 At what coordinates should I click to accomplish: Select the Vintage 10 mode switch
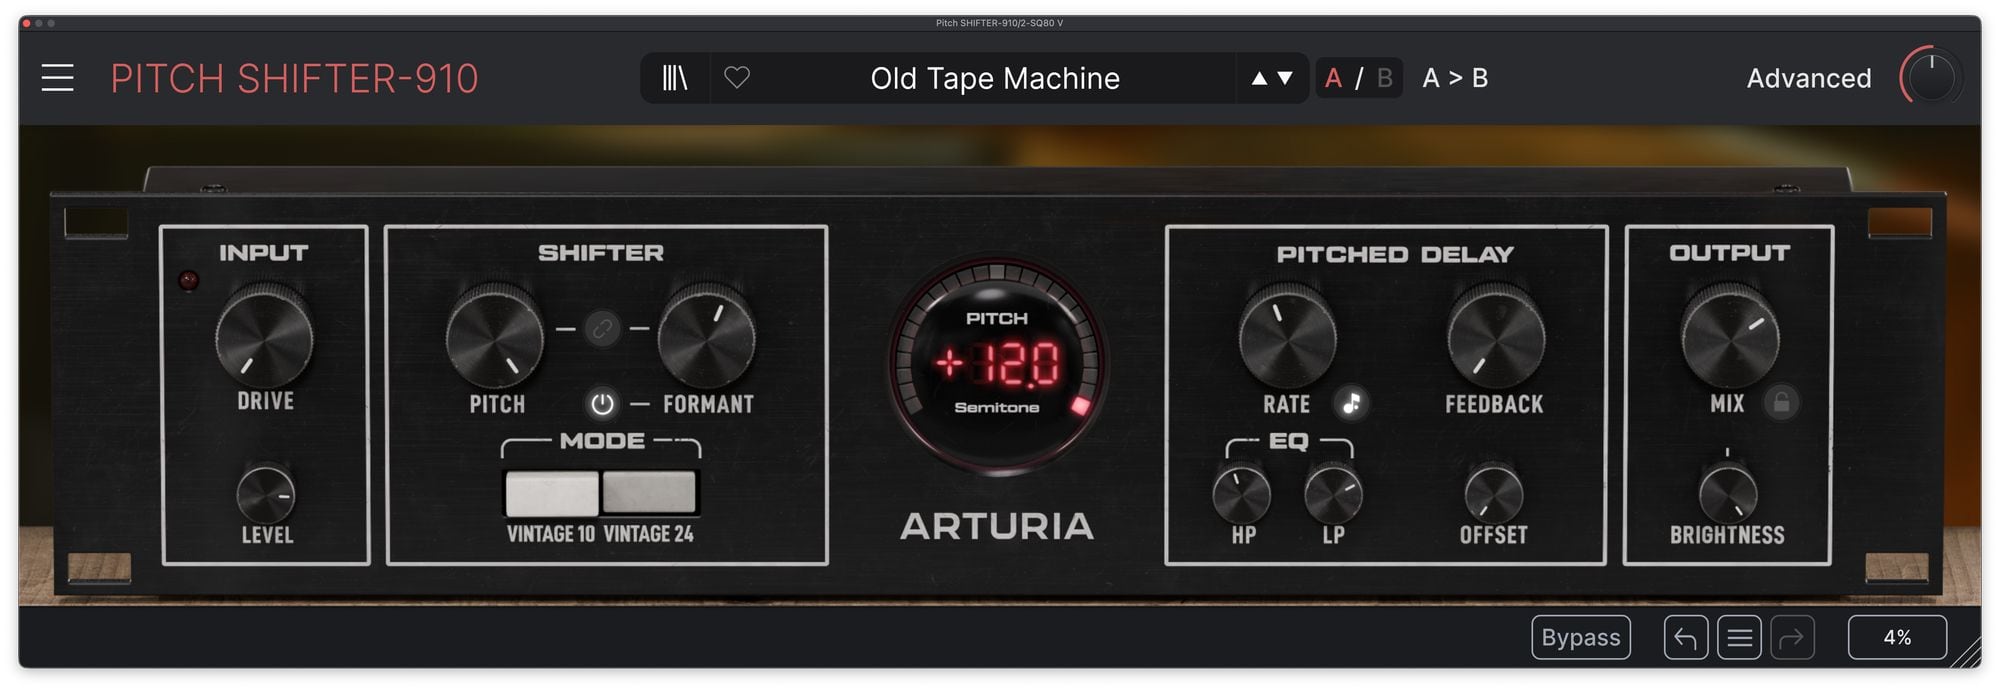(x=551, y=493)
